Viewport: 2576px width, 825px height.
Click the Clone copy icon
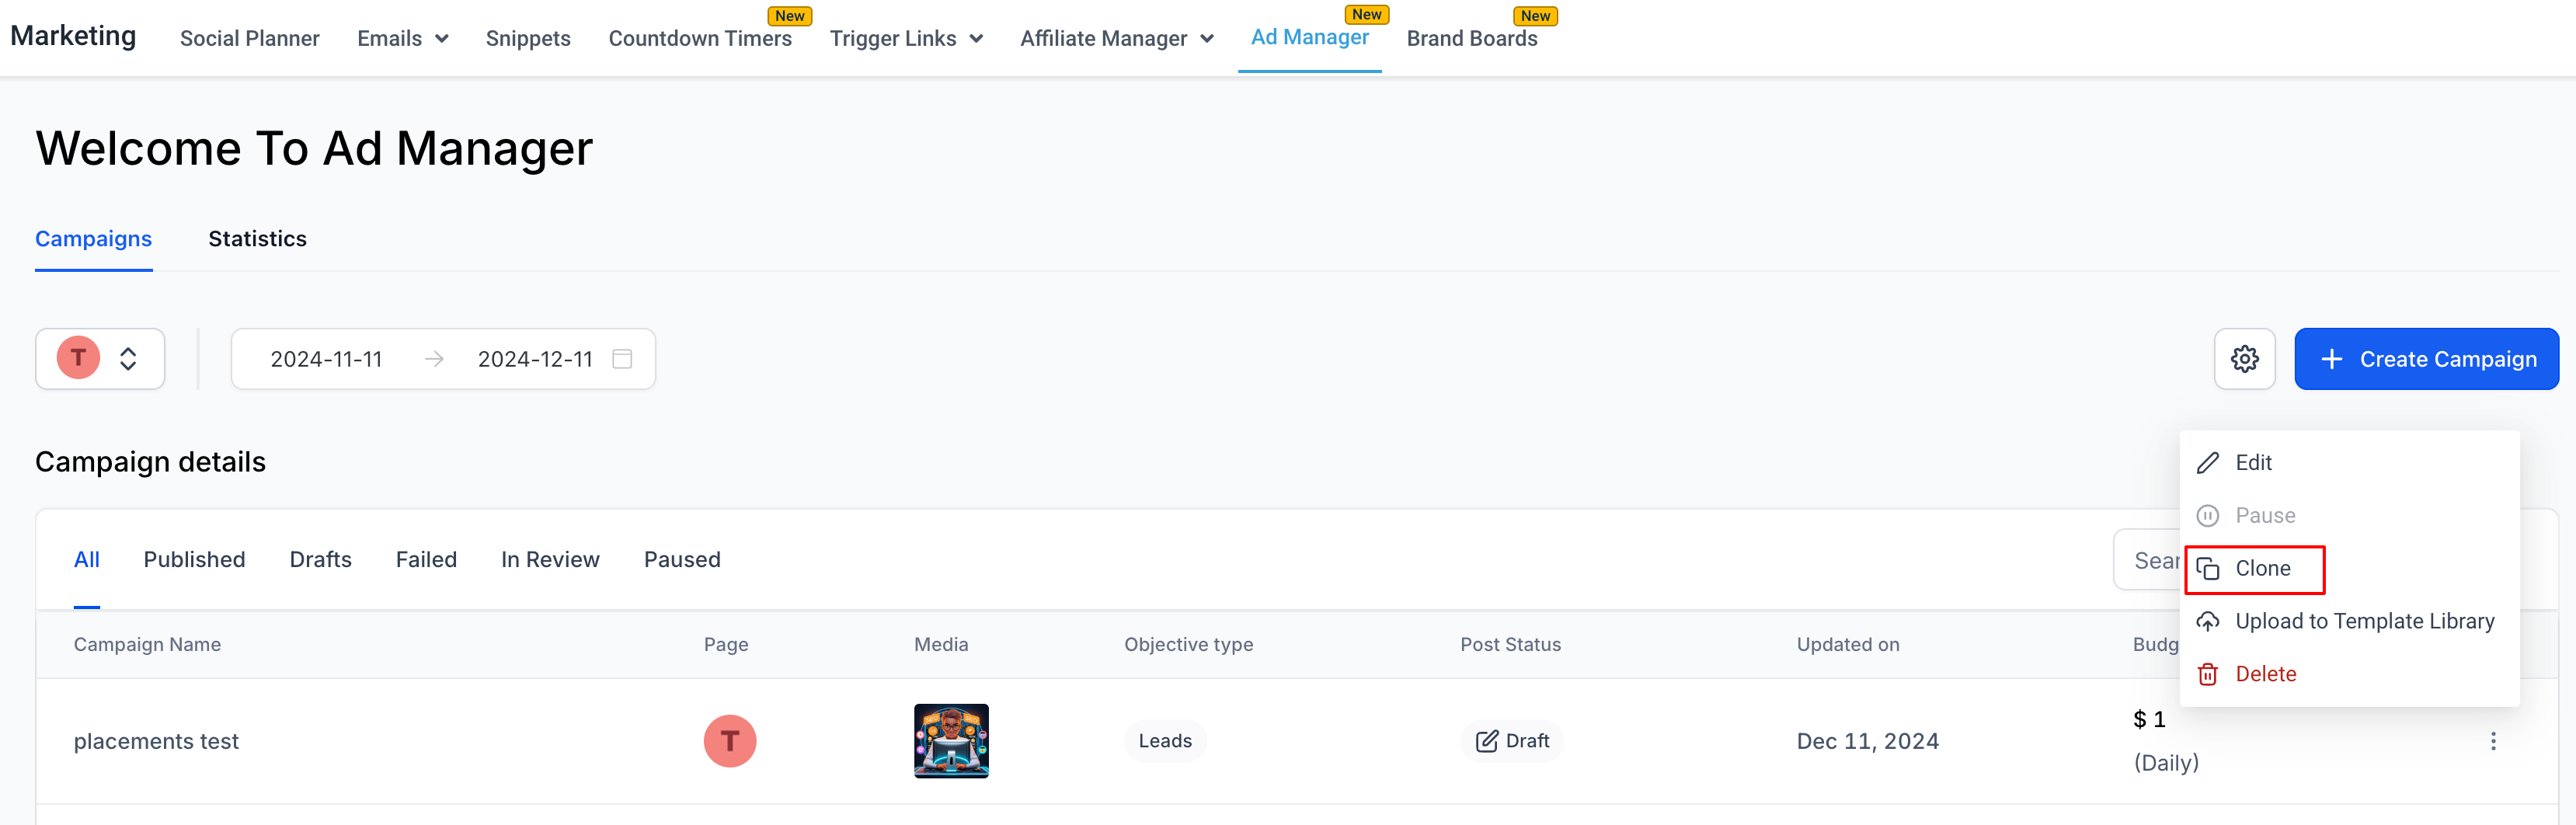point(2207,569)
